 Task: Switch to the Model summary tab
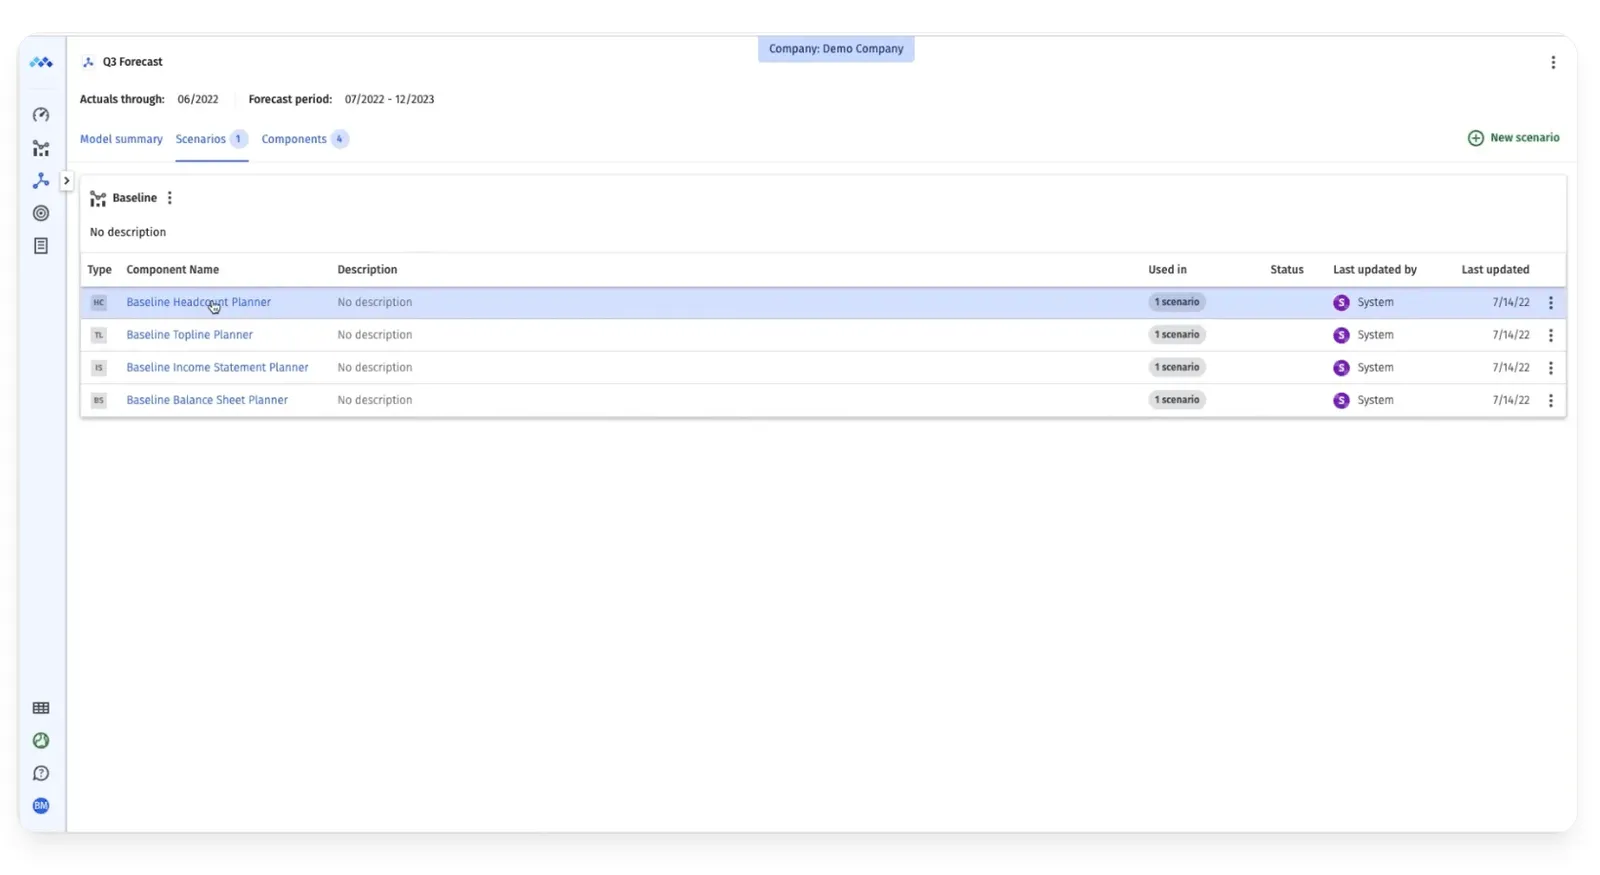coord(121,139)
